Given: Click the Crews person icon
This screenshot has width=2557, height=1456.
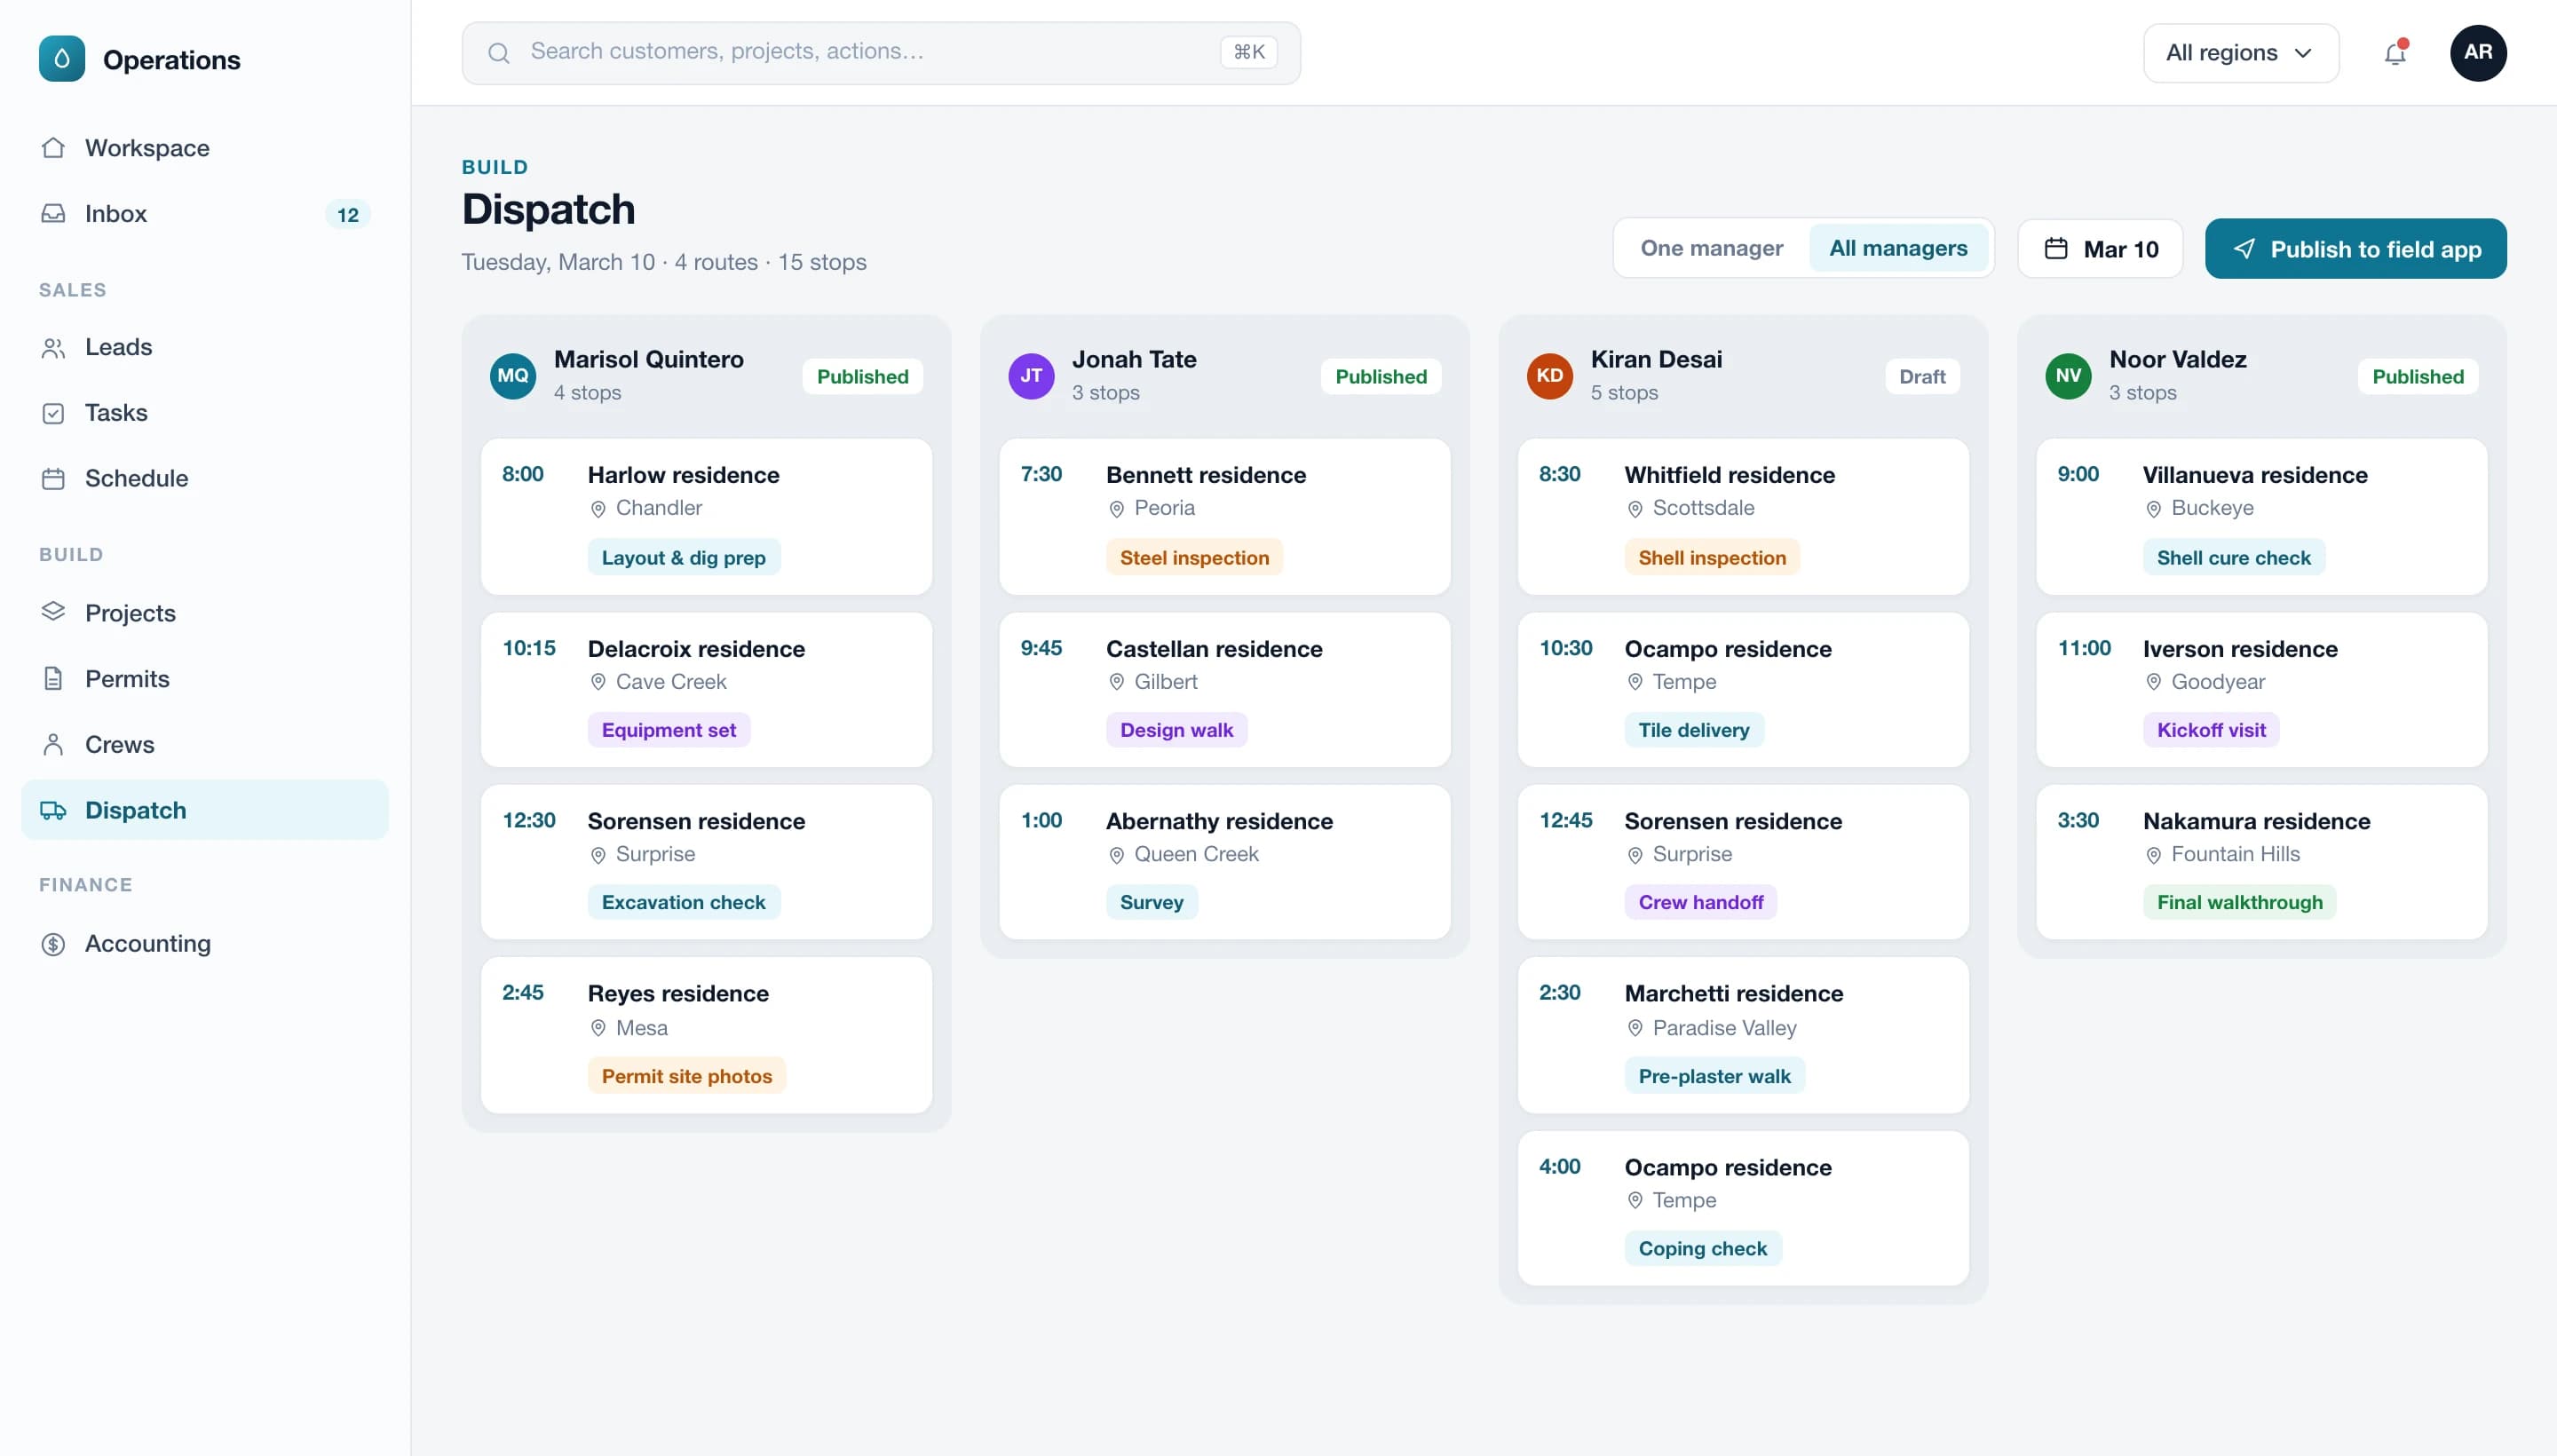Looking at the screenshot, I should click(x=53, y=745).
